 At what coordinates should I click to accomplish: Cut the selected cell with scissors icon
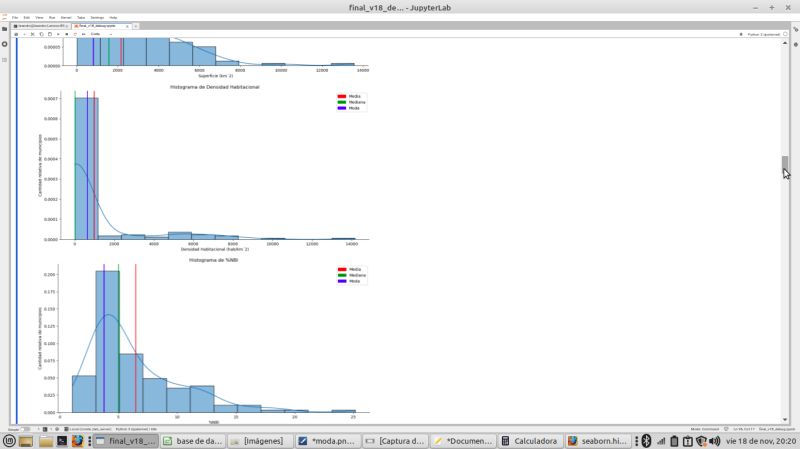[x=33, y=34]
